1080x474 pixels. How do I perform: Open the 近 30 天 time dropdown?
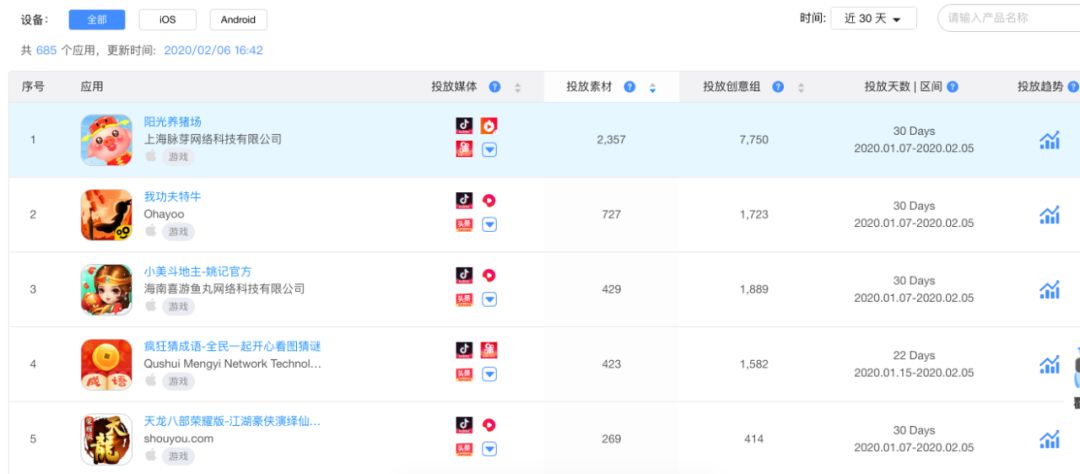point(873,19)
